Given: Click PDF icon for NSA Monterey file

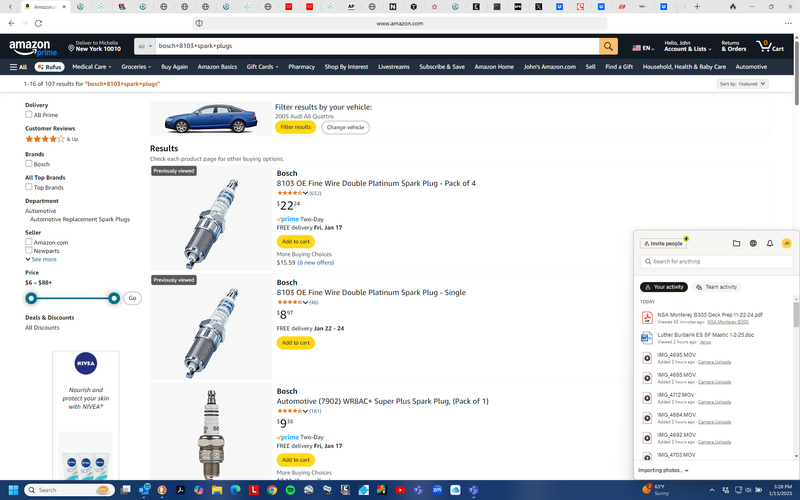Looking at the screenshot, I should 647,318.
